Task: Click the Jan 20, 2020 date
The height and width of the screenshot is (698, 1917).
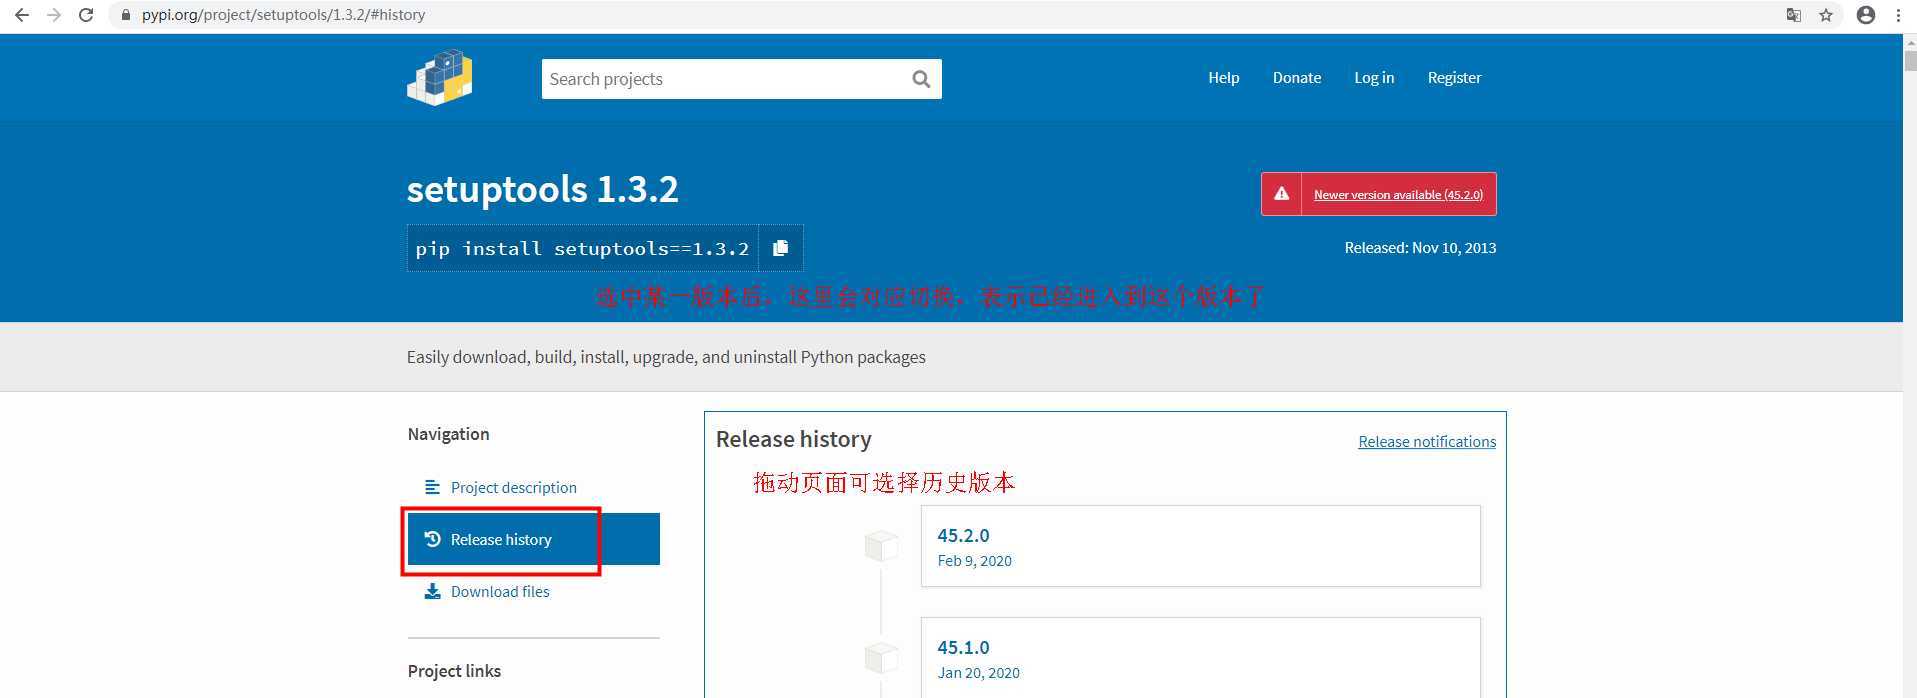Action: [x=978, y=673]
